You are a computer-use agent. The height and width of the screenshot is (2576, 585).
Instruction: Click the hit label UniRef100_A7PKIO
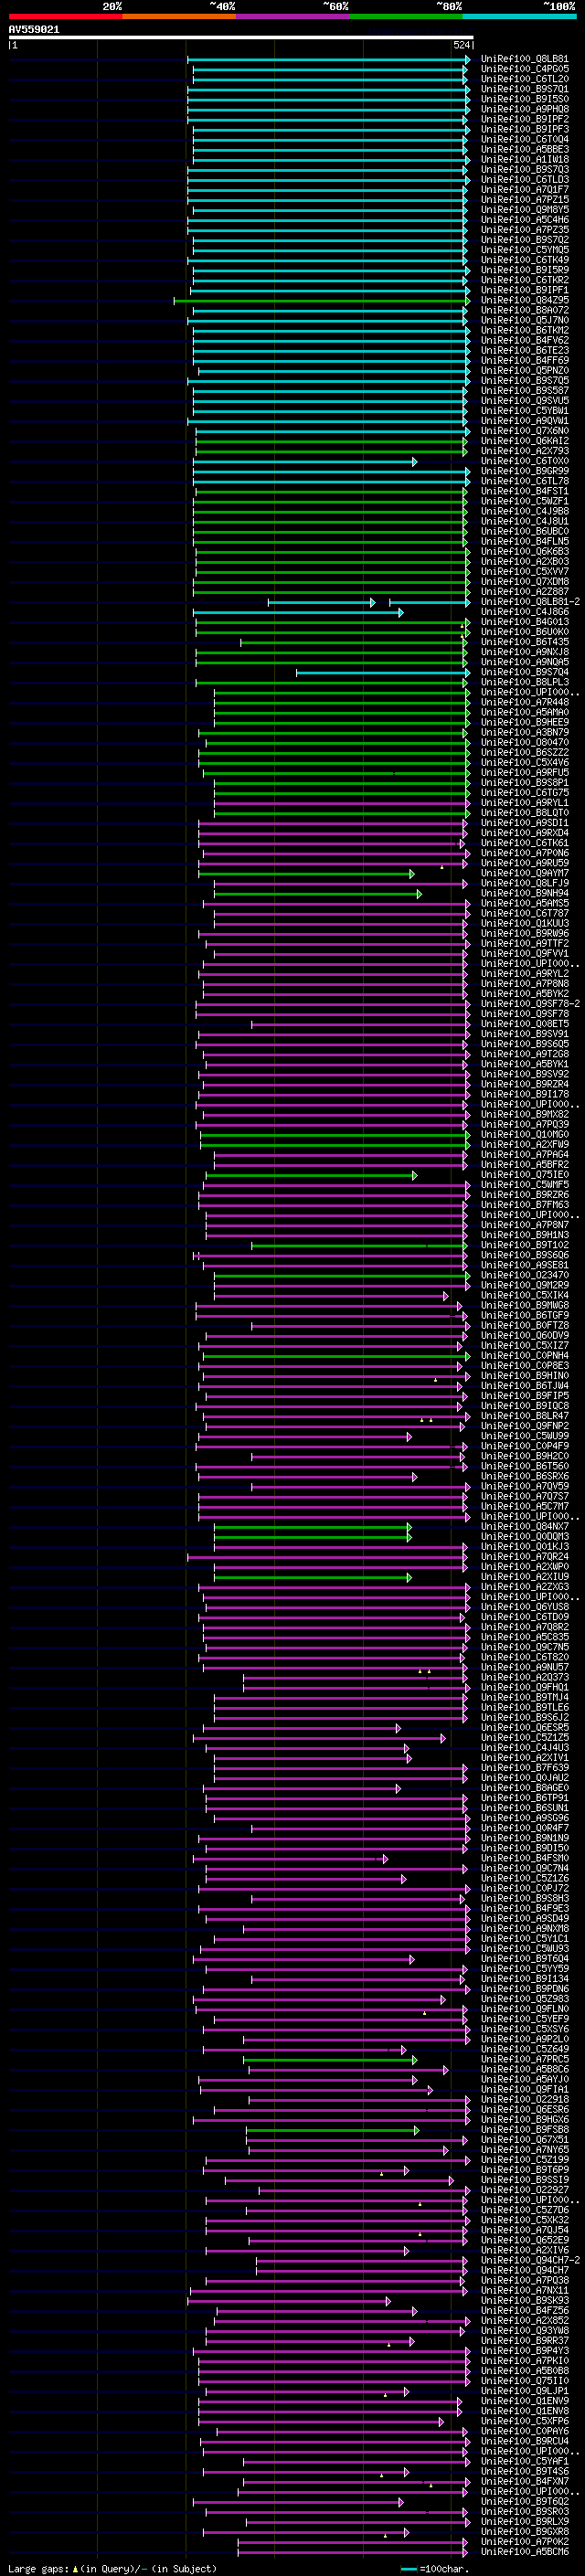524,2360
